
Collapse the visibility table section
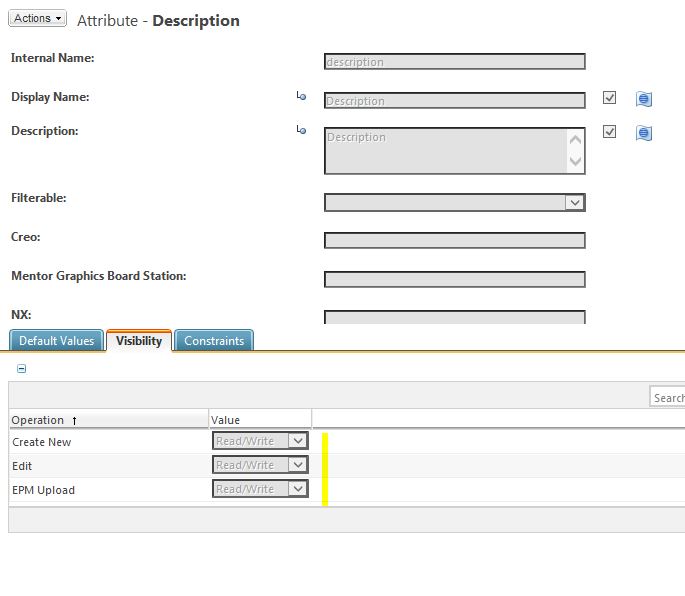(x=21, y=369)
